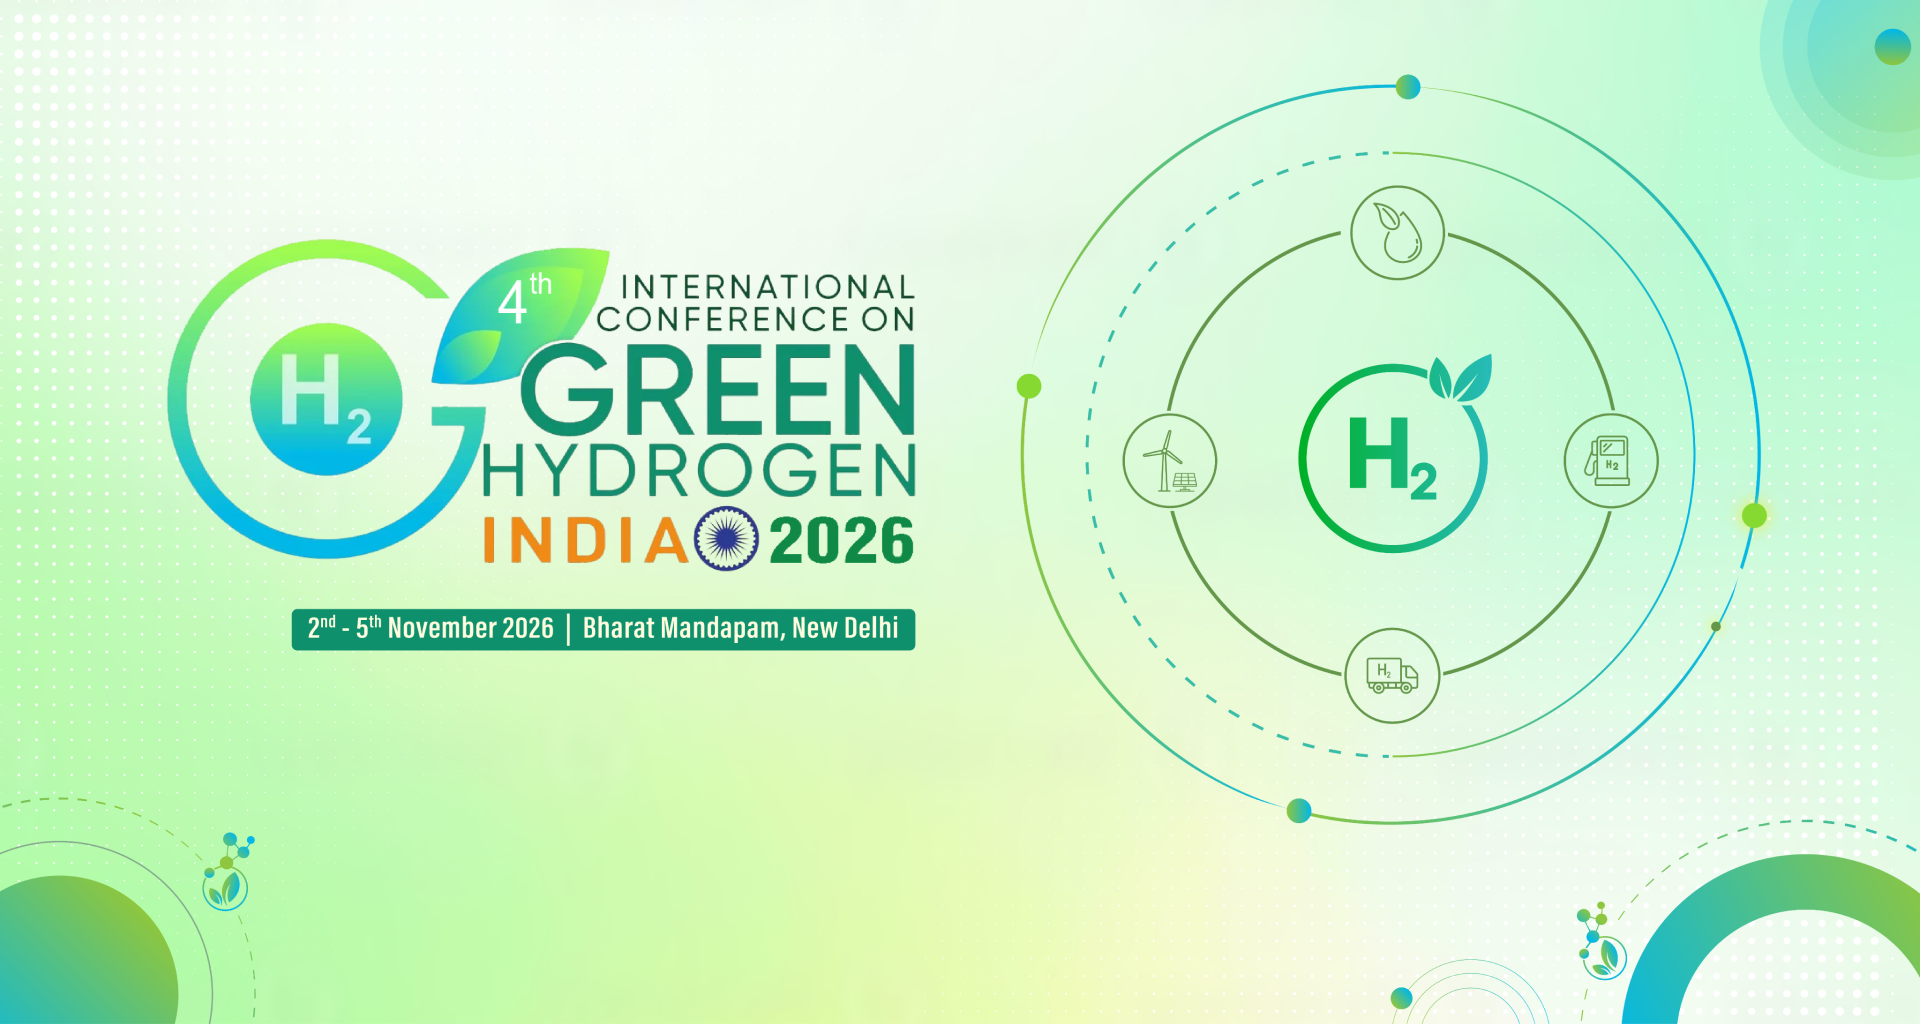This screenshot has height=1024, width=1920.
Task: Click the Ashoka Chakra wheel emblem
Action: click(727, 539)
